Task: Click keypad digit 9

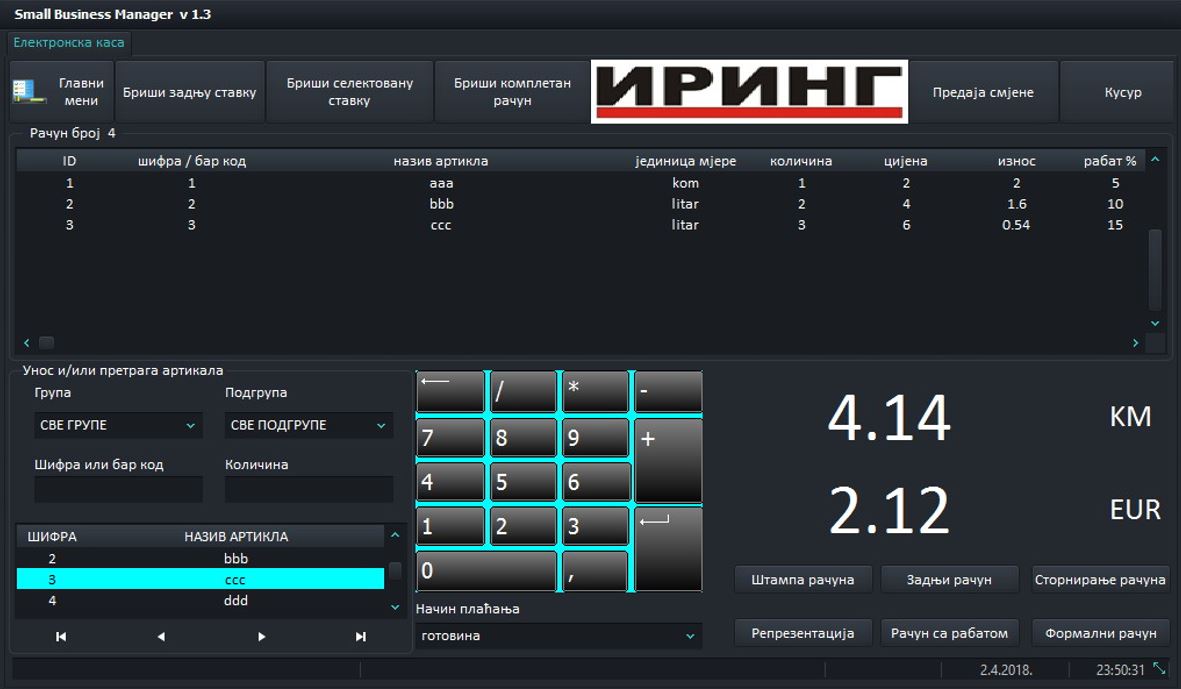Action: point(596,437)
